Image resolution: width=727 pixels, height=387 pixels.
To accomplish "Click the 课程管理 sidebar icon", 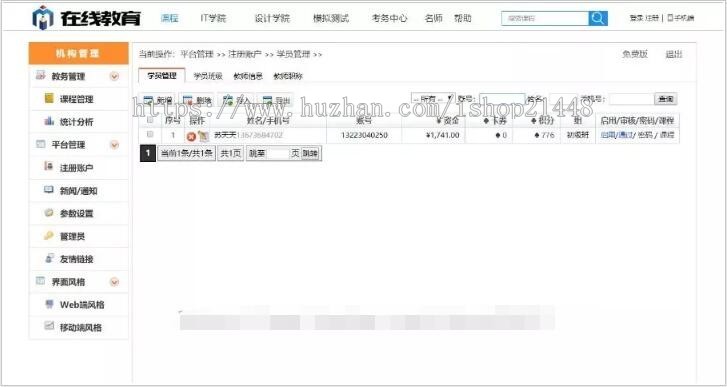I will pos(49,98).
